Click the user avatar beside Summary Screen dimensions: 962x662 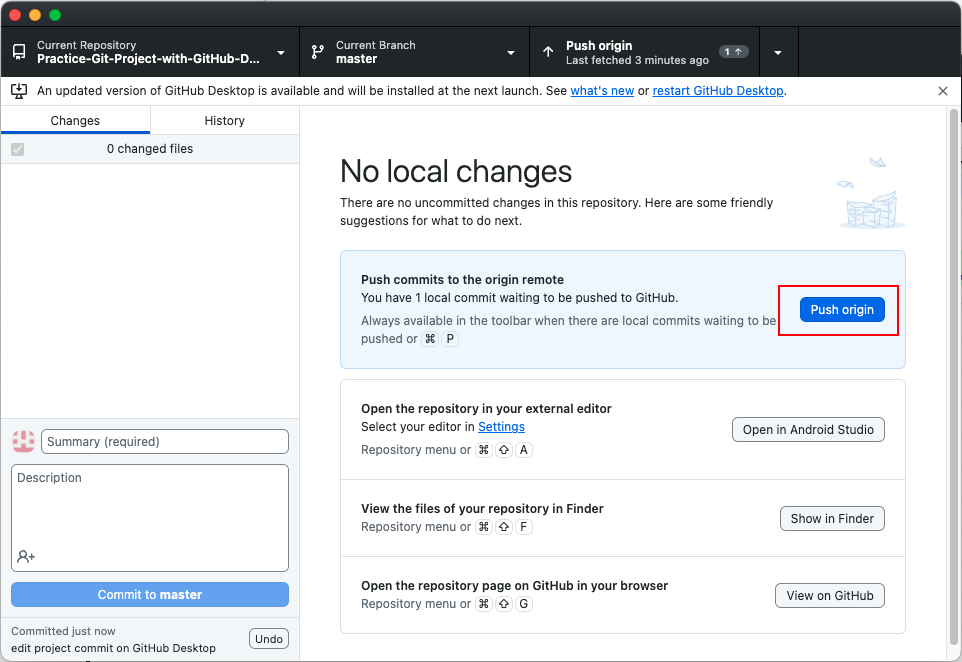click(23, 441)
